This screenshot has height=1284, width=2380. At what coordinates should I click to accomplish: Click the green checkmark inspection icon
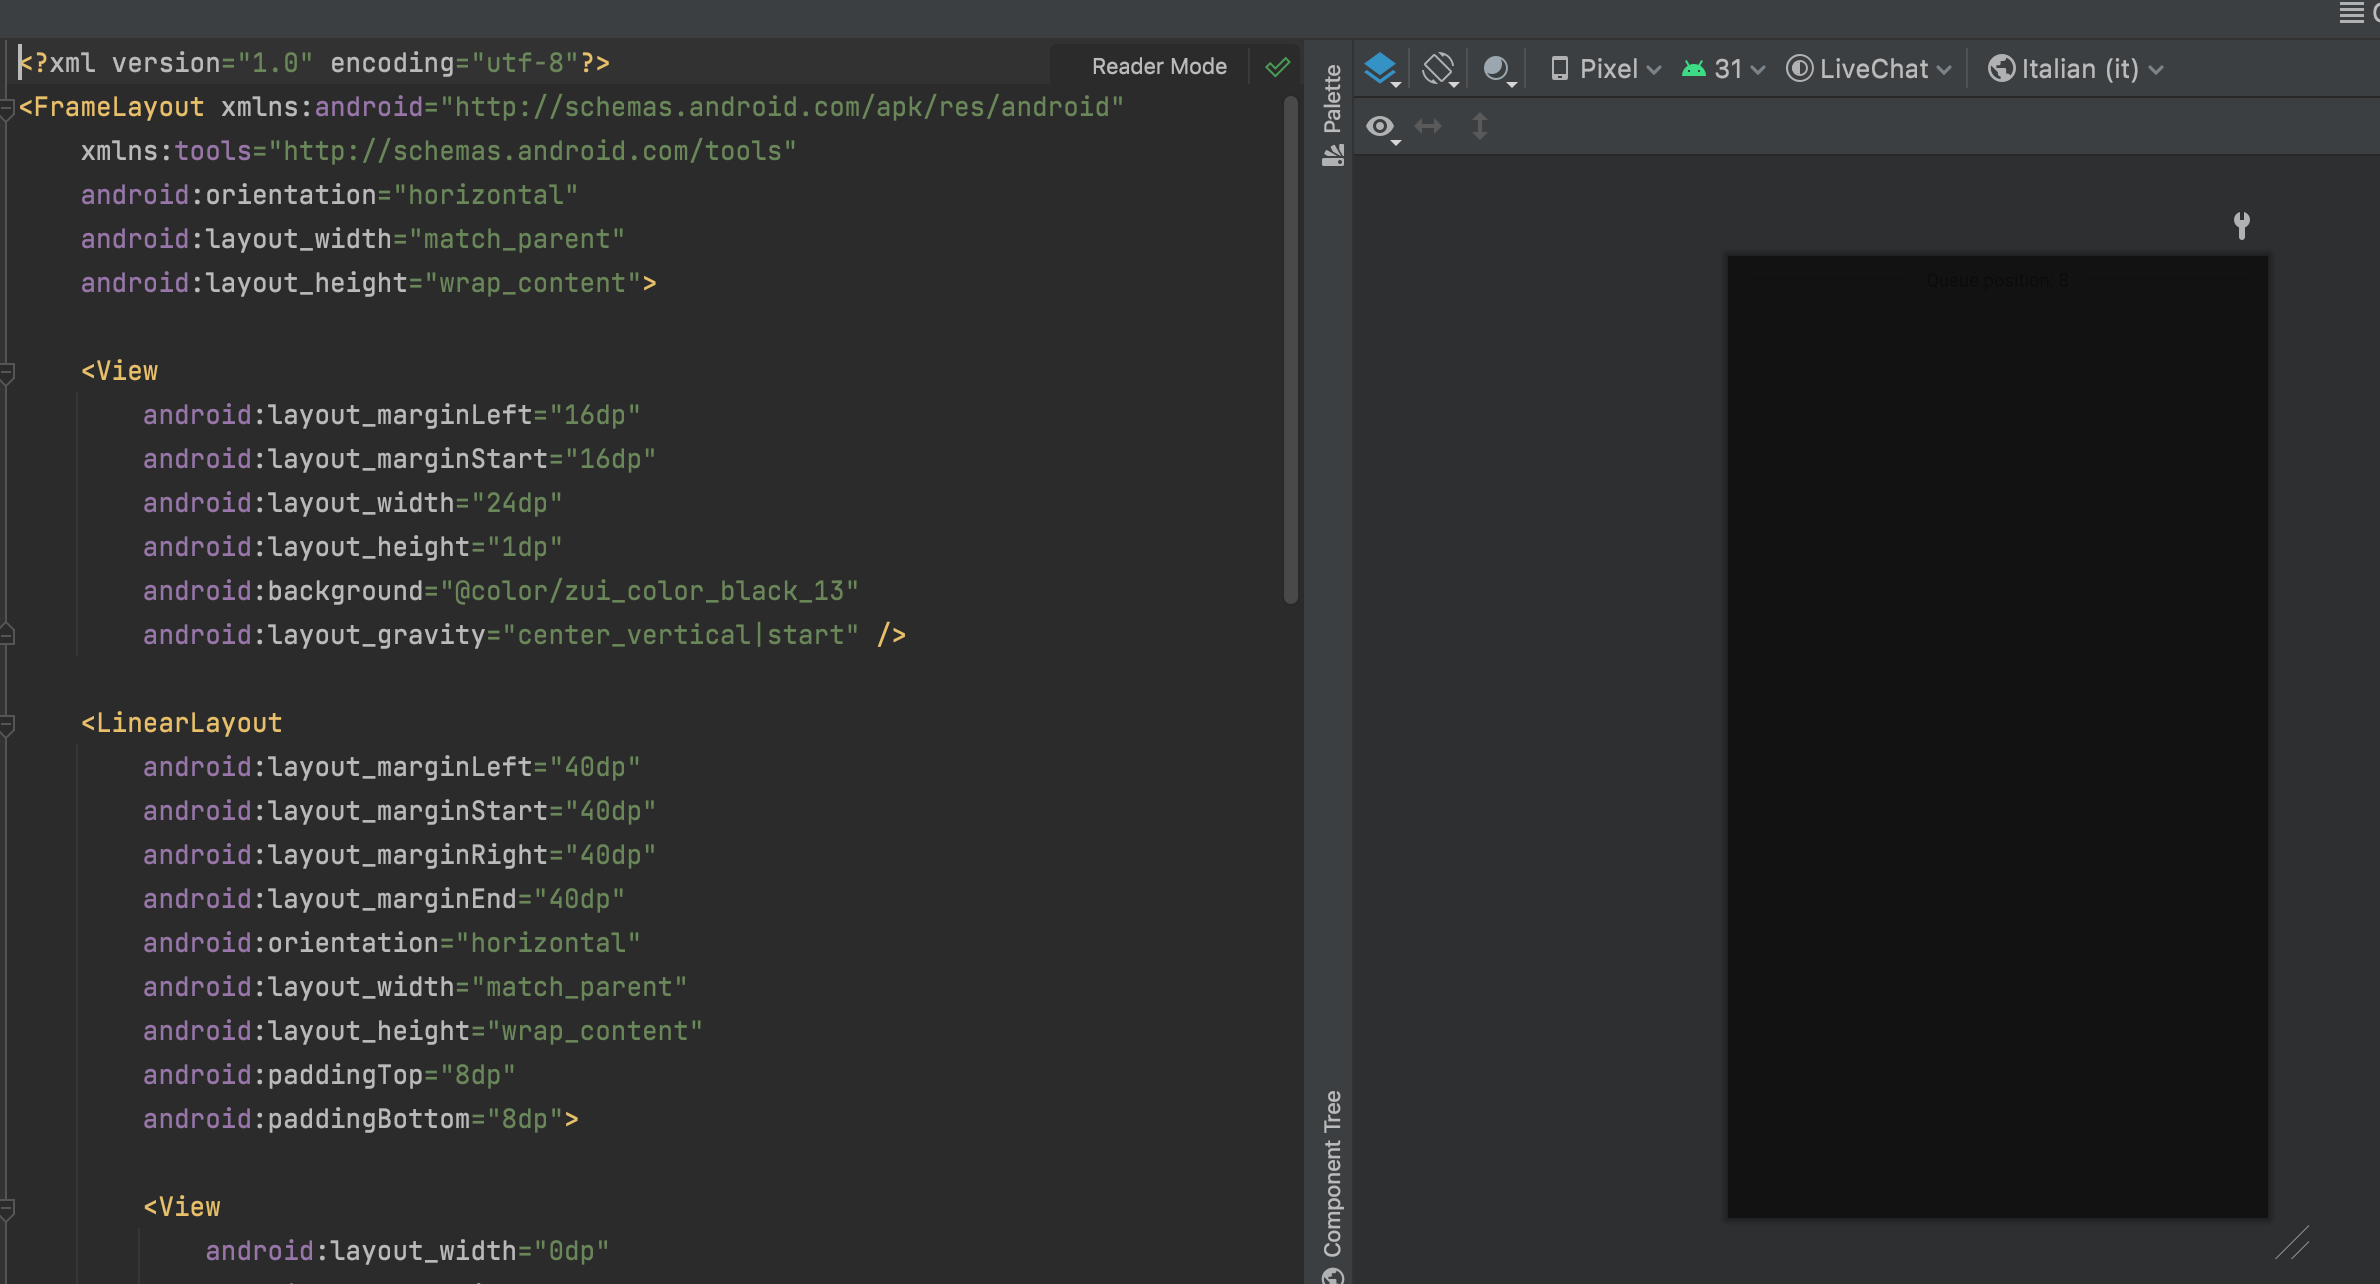1277,67
